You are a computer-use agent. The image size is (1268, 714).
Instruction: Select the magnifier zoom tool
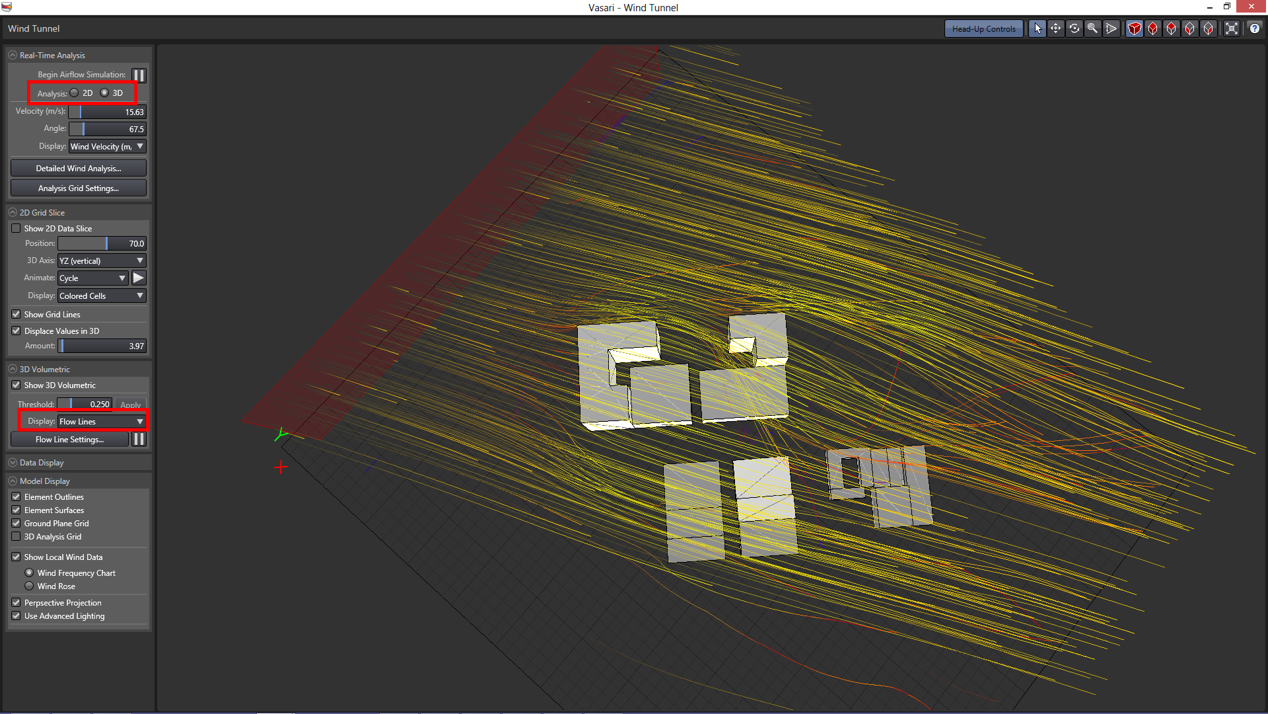pos(1092,29)
